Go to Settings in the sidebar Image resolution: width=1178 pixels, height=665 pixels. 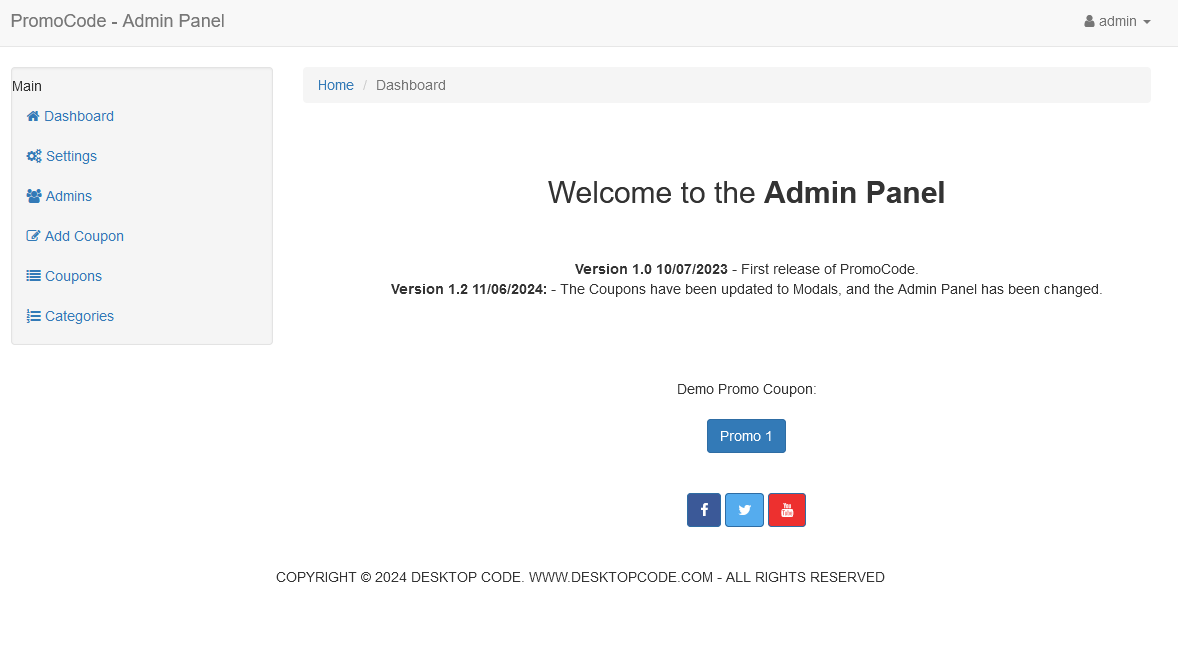[x=71, y=156]
